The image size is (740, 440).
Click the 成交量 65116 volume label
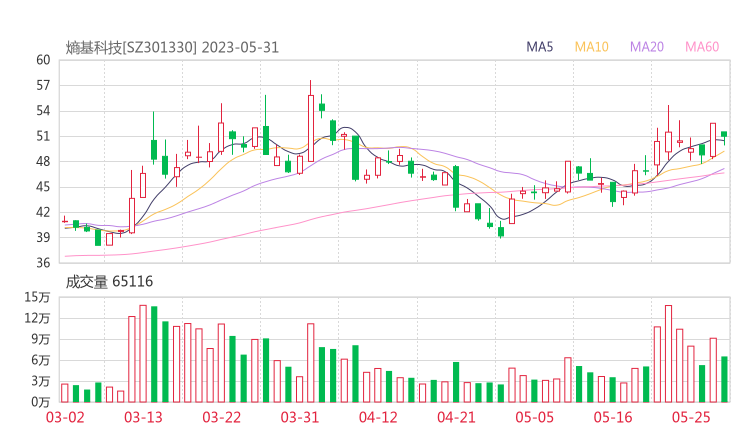click(x=109, y=282)
